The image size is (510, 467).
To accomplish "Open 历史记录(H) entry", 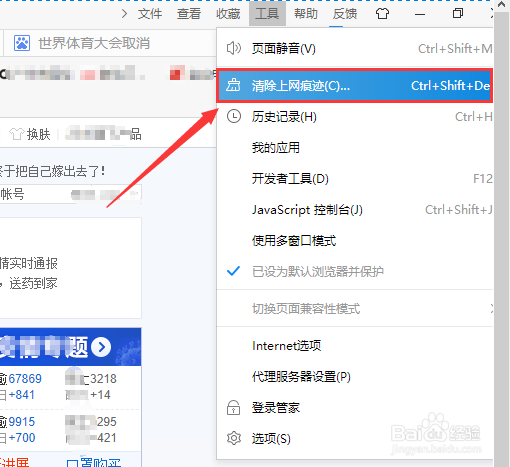I will point(355,117).
